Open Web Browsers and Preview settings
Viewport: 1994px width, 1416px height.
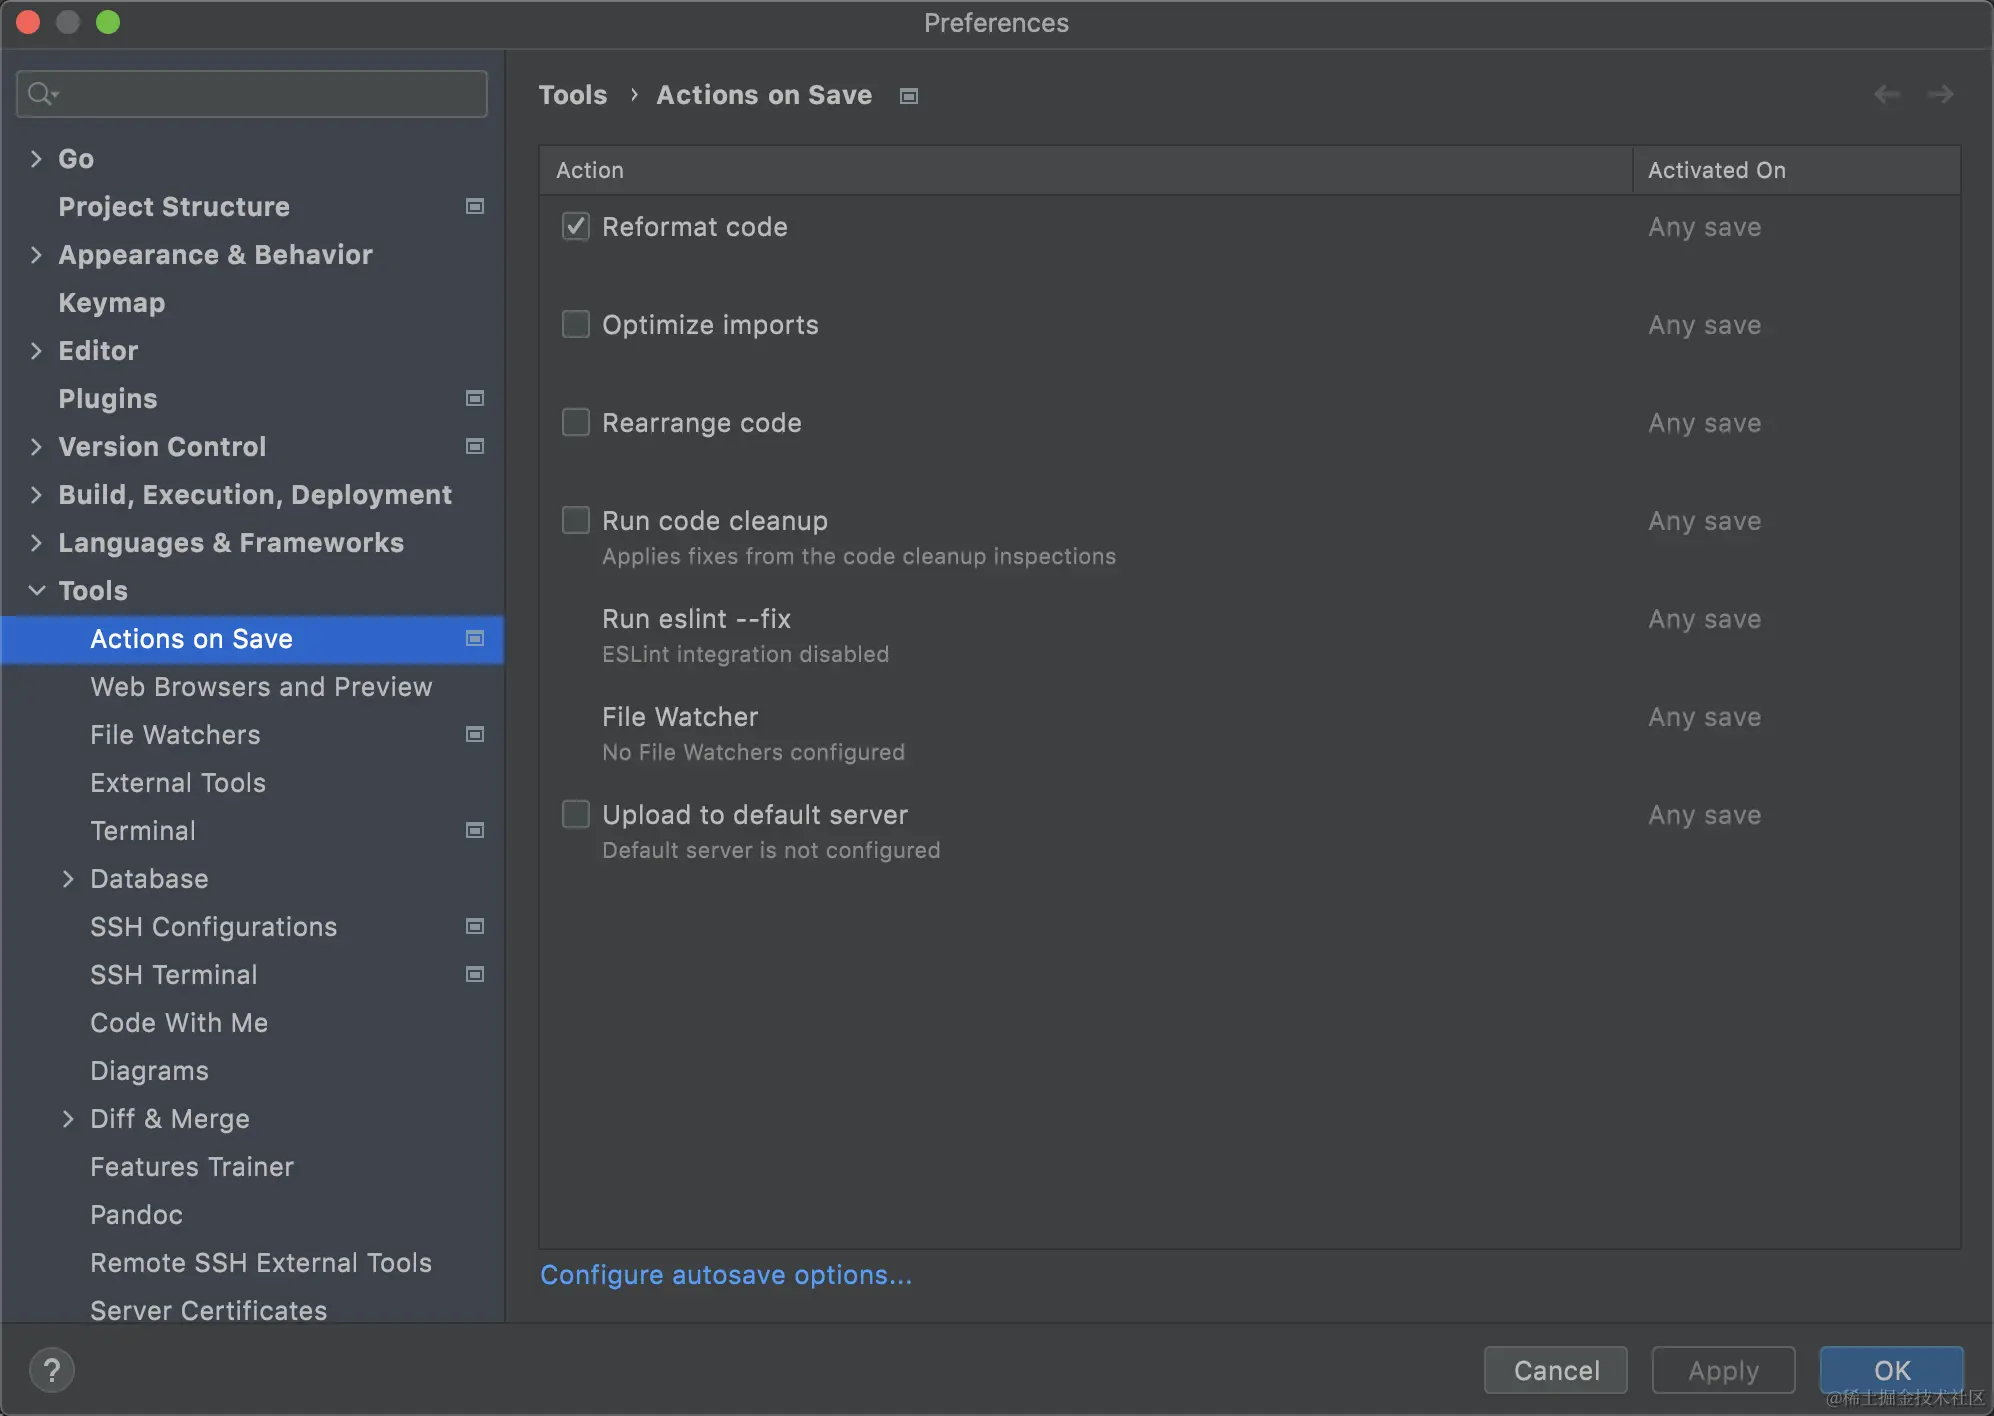(260, 686)
